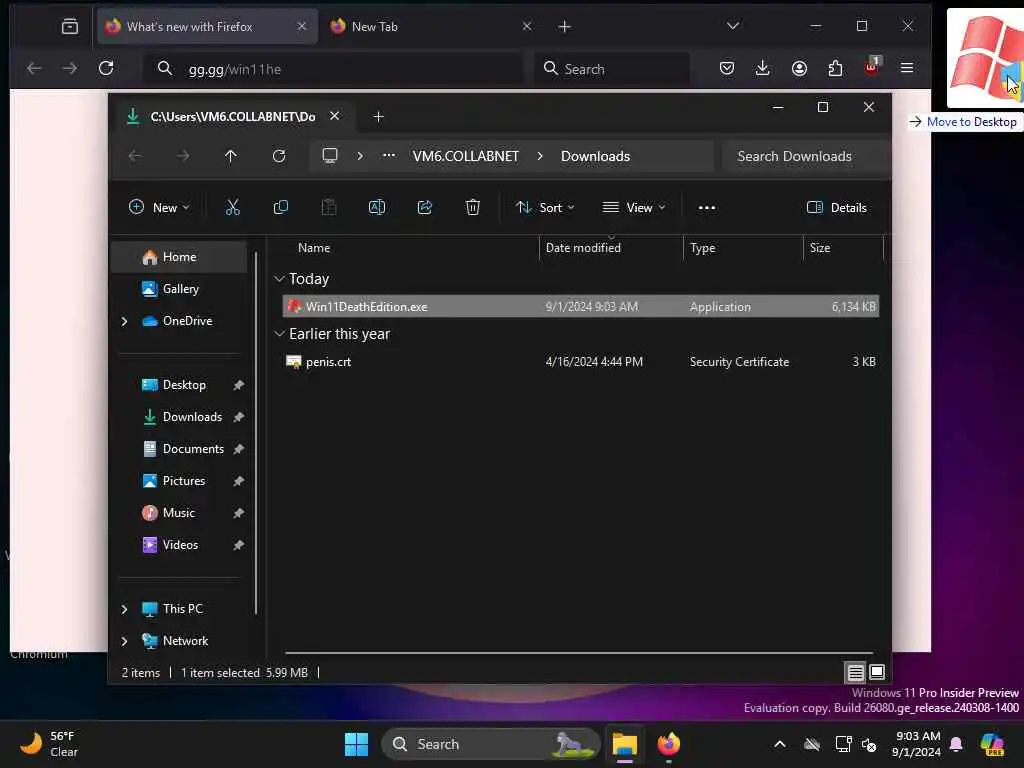Unpin Music from Quick access
1024x768 pixels.
(238, 513)
